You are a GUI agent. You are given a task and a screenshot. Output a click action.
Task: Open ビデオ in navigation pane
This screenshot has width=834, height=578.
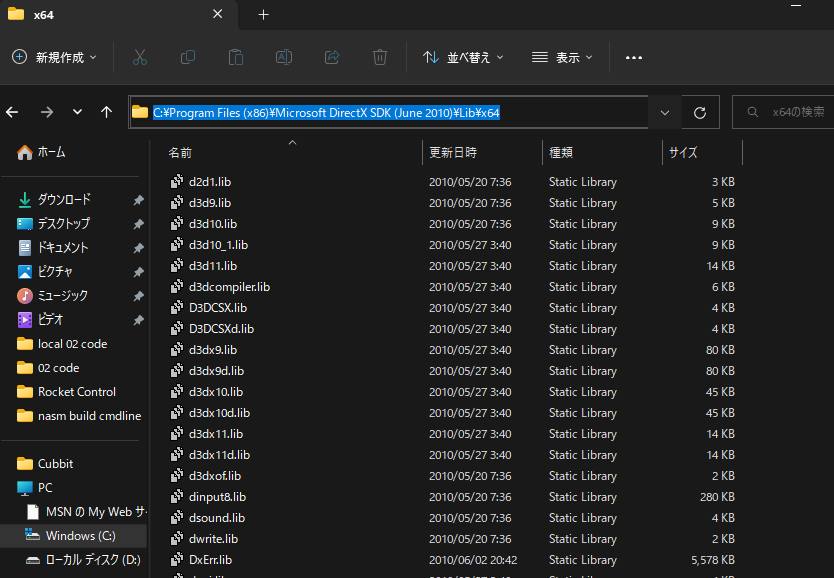pos(51,320)
